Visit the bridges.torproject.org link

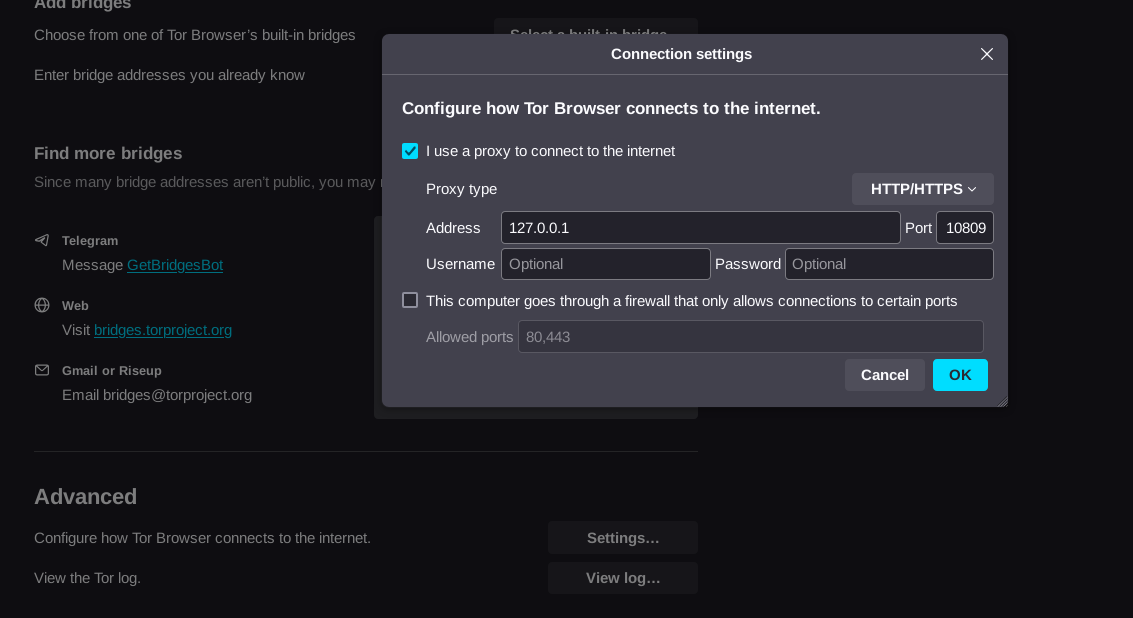point(163,330)
